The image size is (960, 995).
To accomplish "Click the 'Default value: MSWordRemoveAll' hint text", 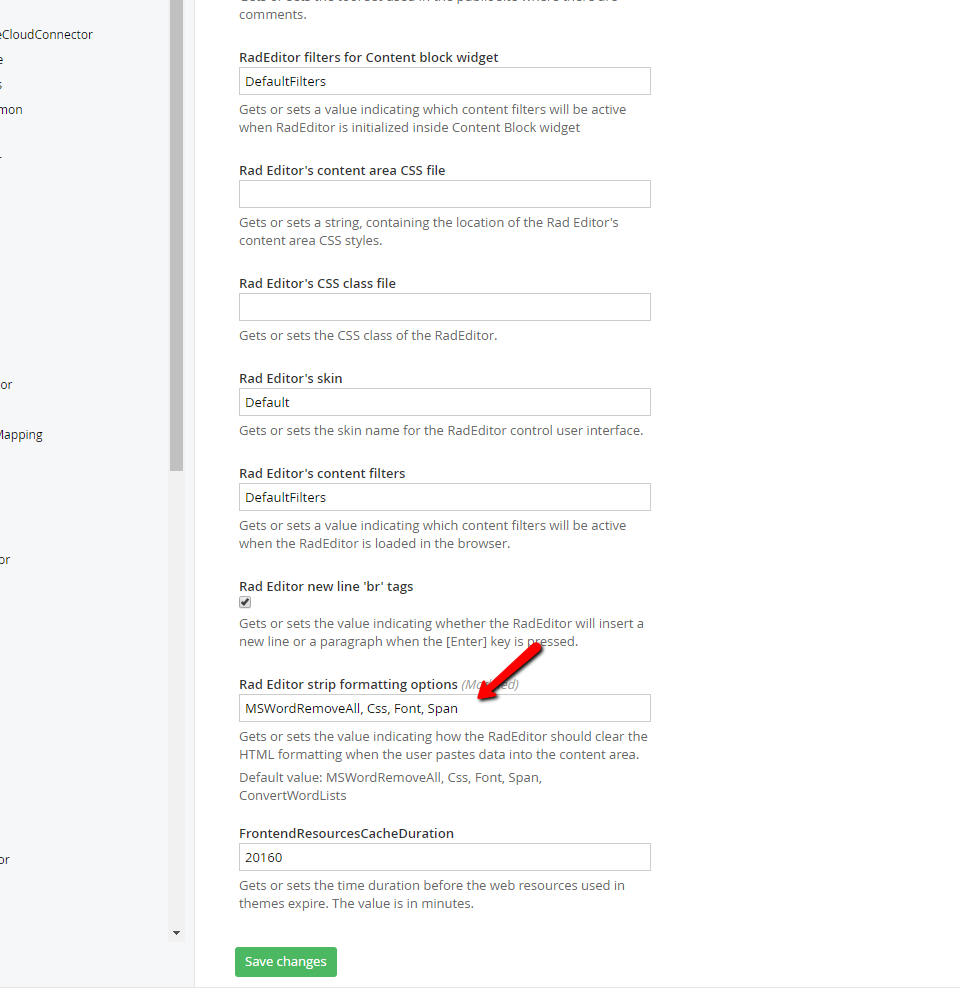I will pyautogui.click(x=390, y=786).
